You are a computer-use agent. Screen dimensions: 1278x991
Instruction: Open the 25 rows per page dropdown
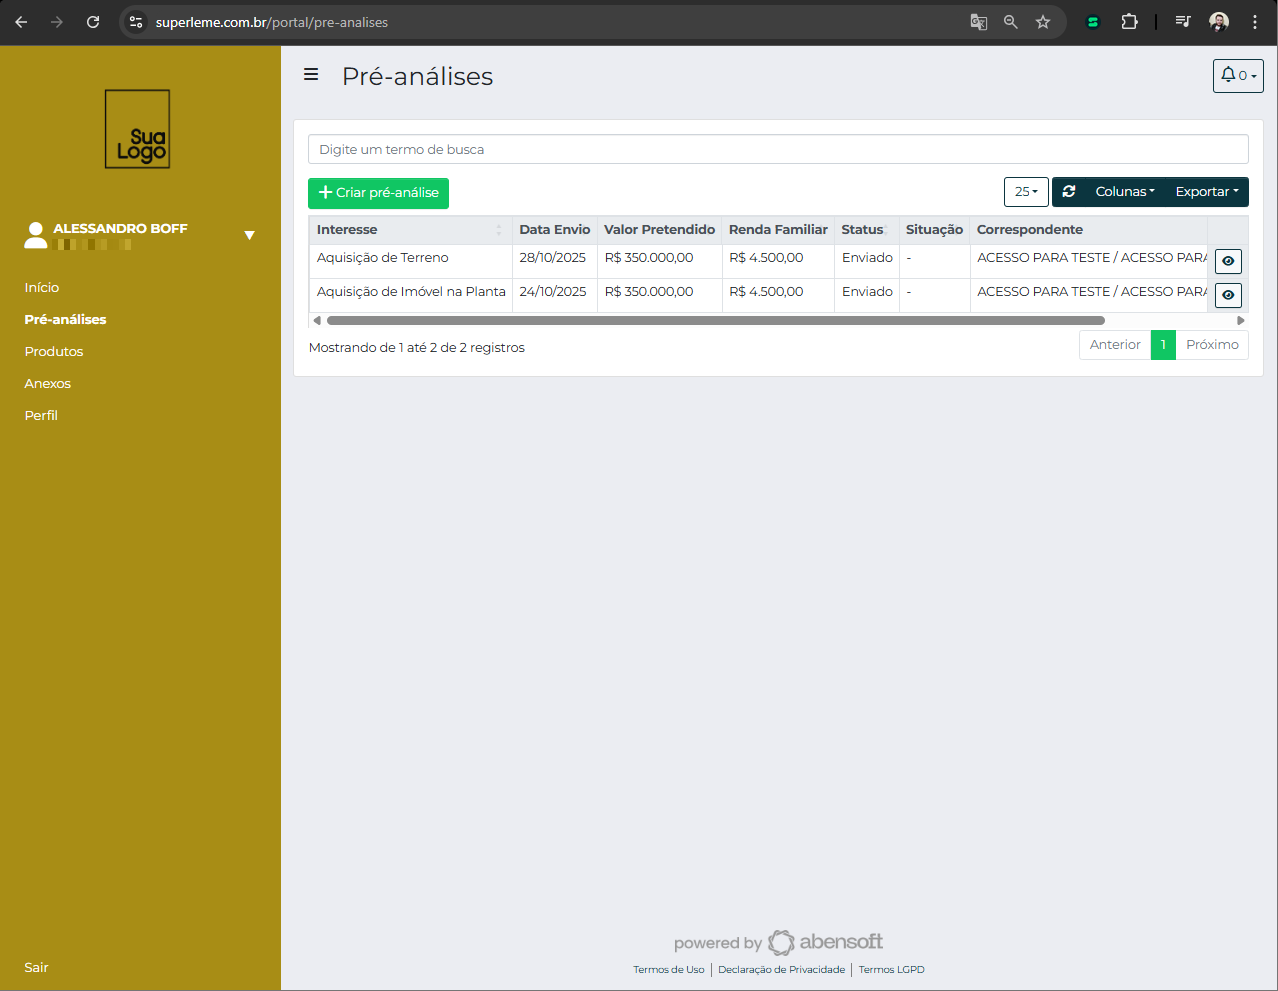point(1026,192)
